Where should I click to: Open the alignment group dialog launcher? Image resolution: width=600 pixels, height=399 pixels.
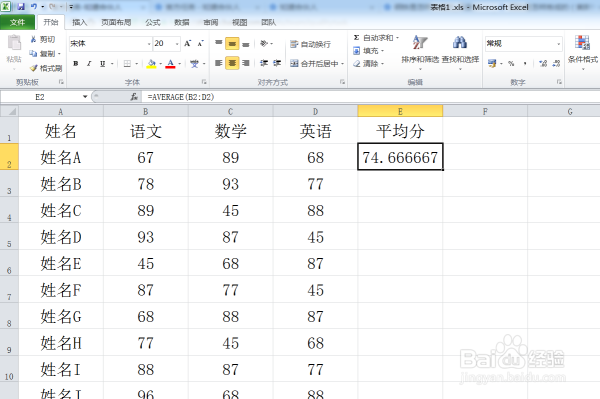(342, 82)
